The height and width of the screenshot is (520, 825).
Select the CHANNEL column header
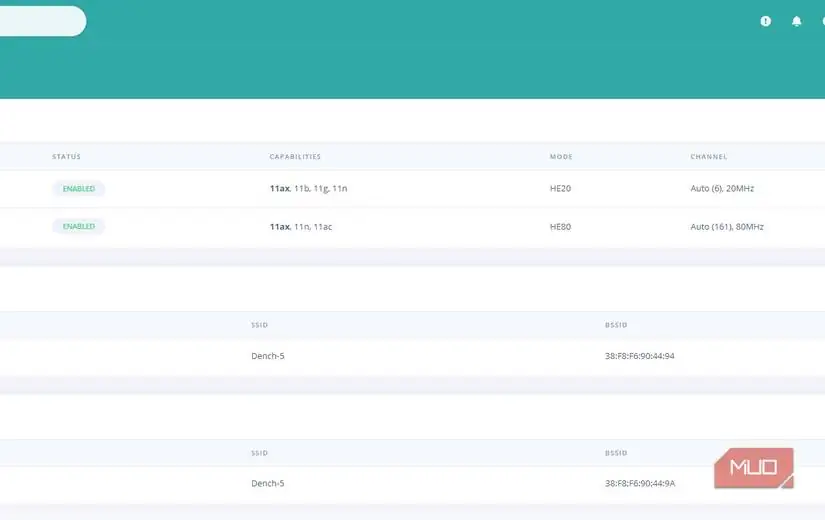coord(709,156)
